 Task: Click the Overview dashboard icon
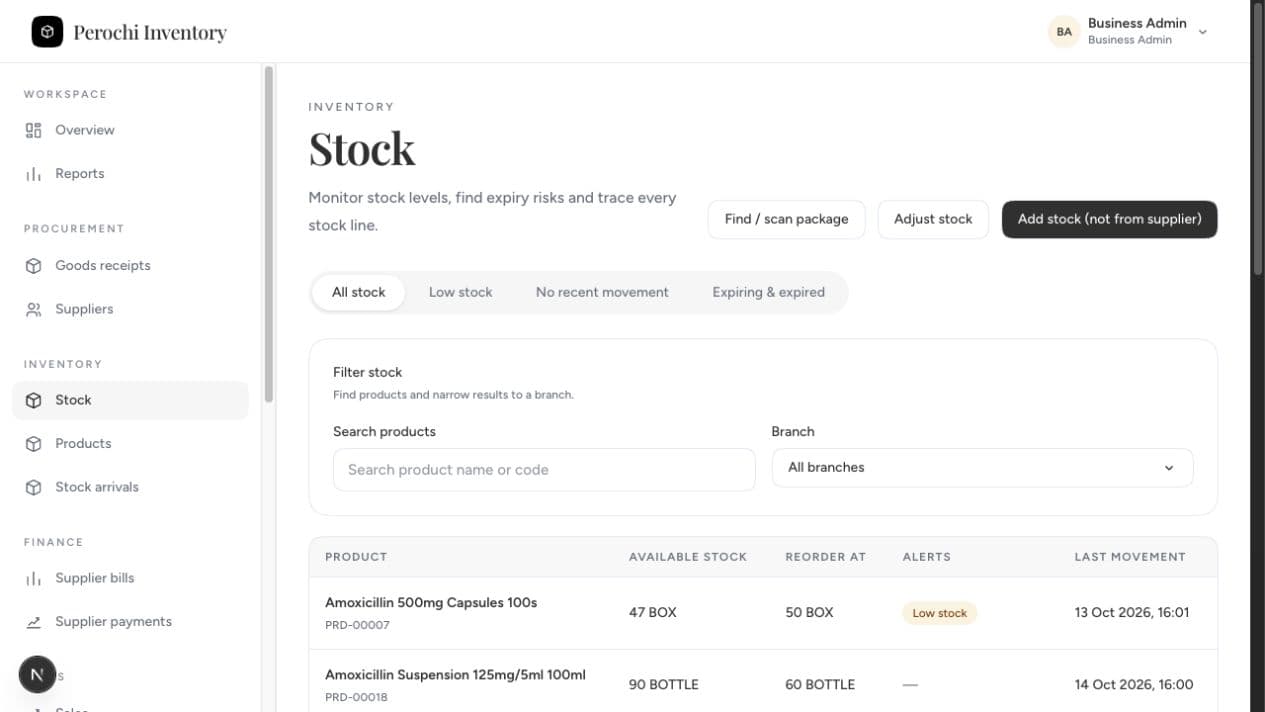[x=34, y=130]
